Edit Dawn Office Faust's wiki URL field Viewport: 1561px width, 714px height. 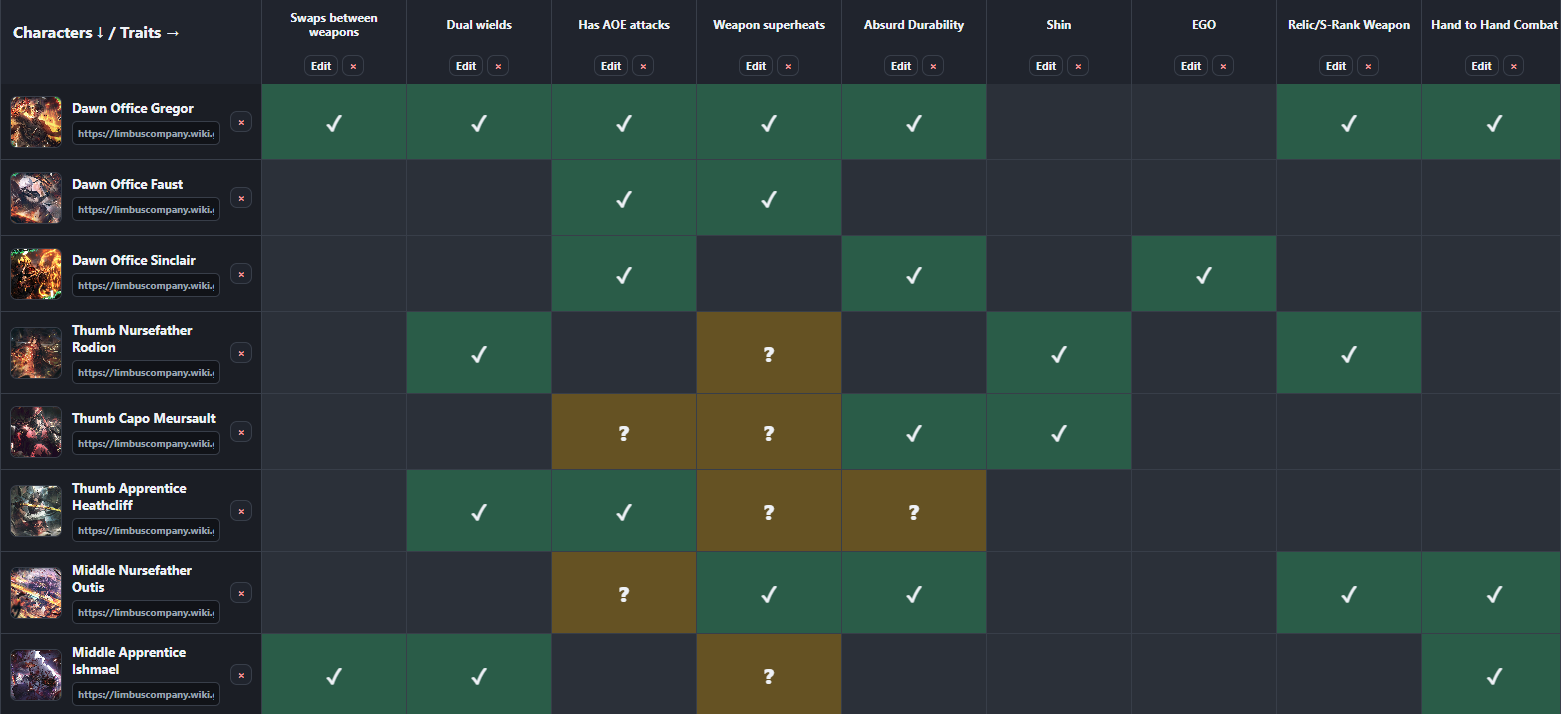coord(146,210)
